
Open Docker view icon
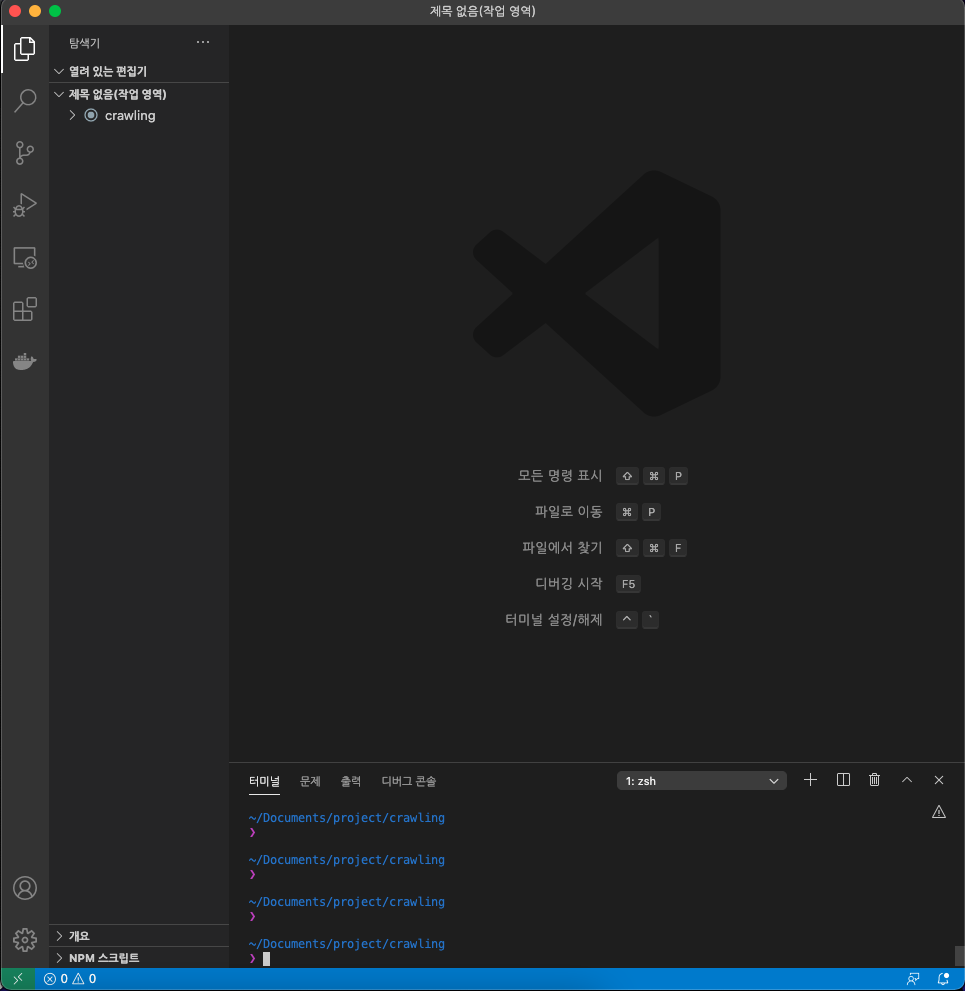click(x=25, y=361)
